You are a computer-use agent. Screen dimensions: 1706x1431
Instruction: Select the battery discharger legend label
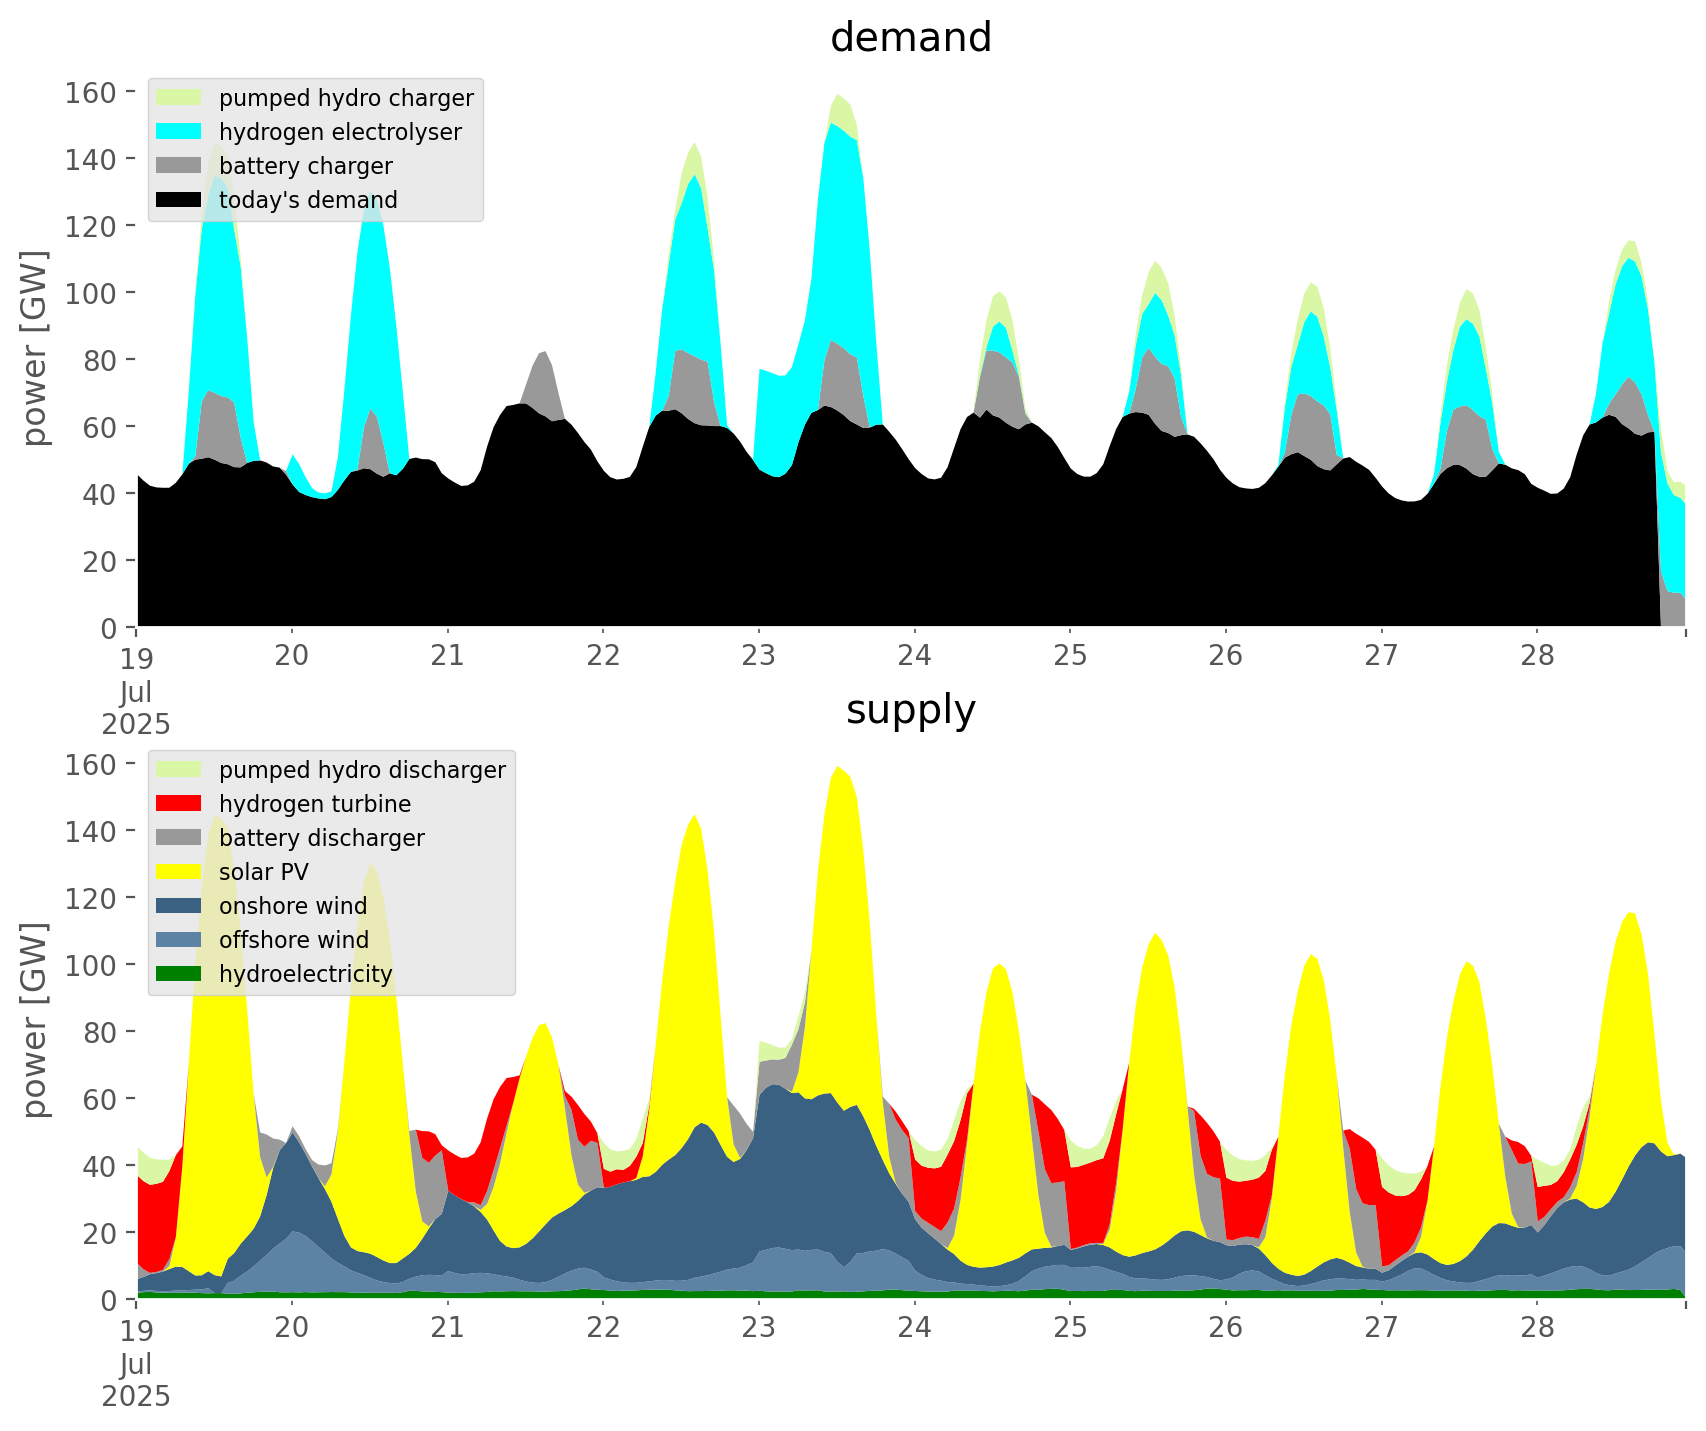click(321, 838)
